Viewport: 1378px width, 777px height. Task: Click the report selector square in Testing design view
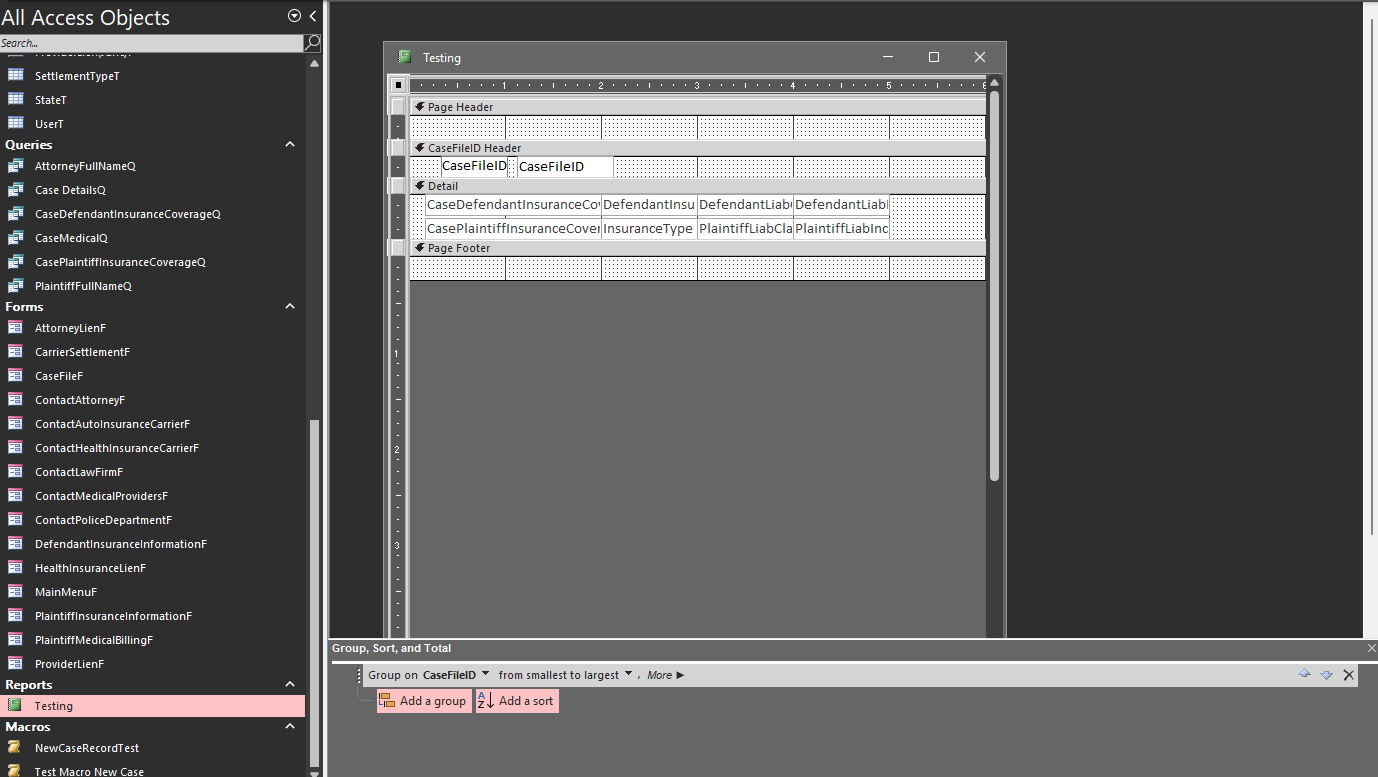point(397,84)
